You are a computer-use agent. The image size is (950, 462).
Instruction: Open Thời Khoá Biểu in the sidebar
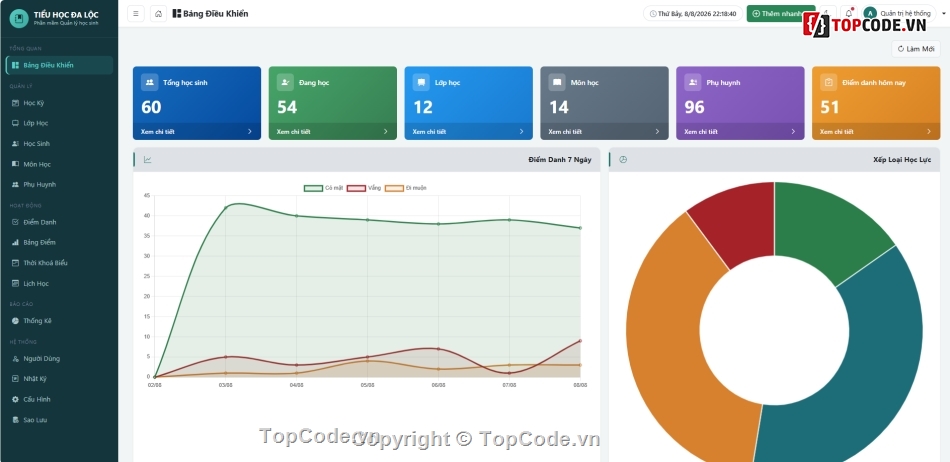click(59, 263)
